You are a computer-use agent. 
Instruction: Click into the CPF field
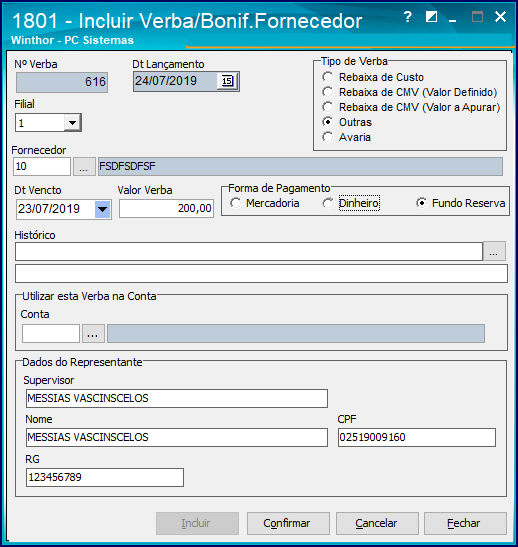416,437
